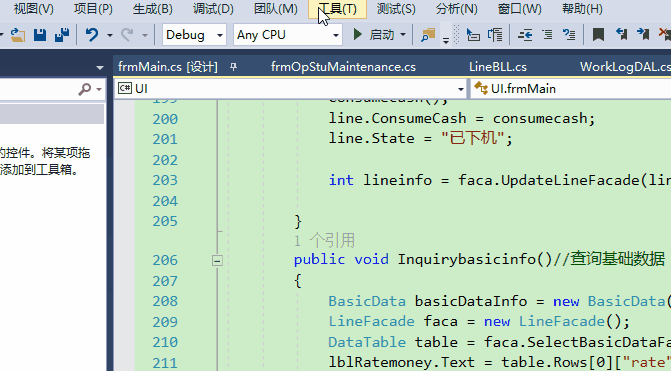Click the Save icon in toolbar
Screen dimensions: 671x371
point(40,35)
